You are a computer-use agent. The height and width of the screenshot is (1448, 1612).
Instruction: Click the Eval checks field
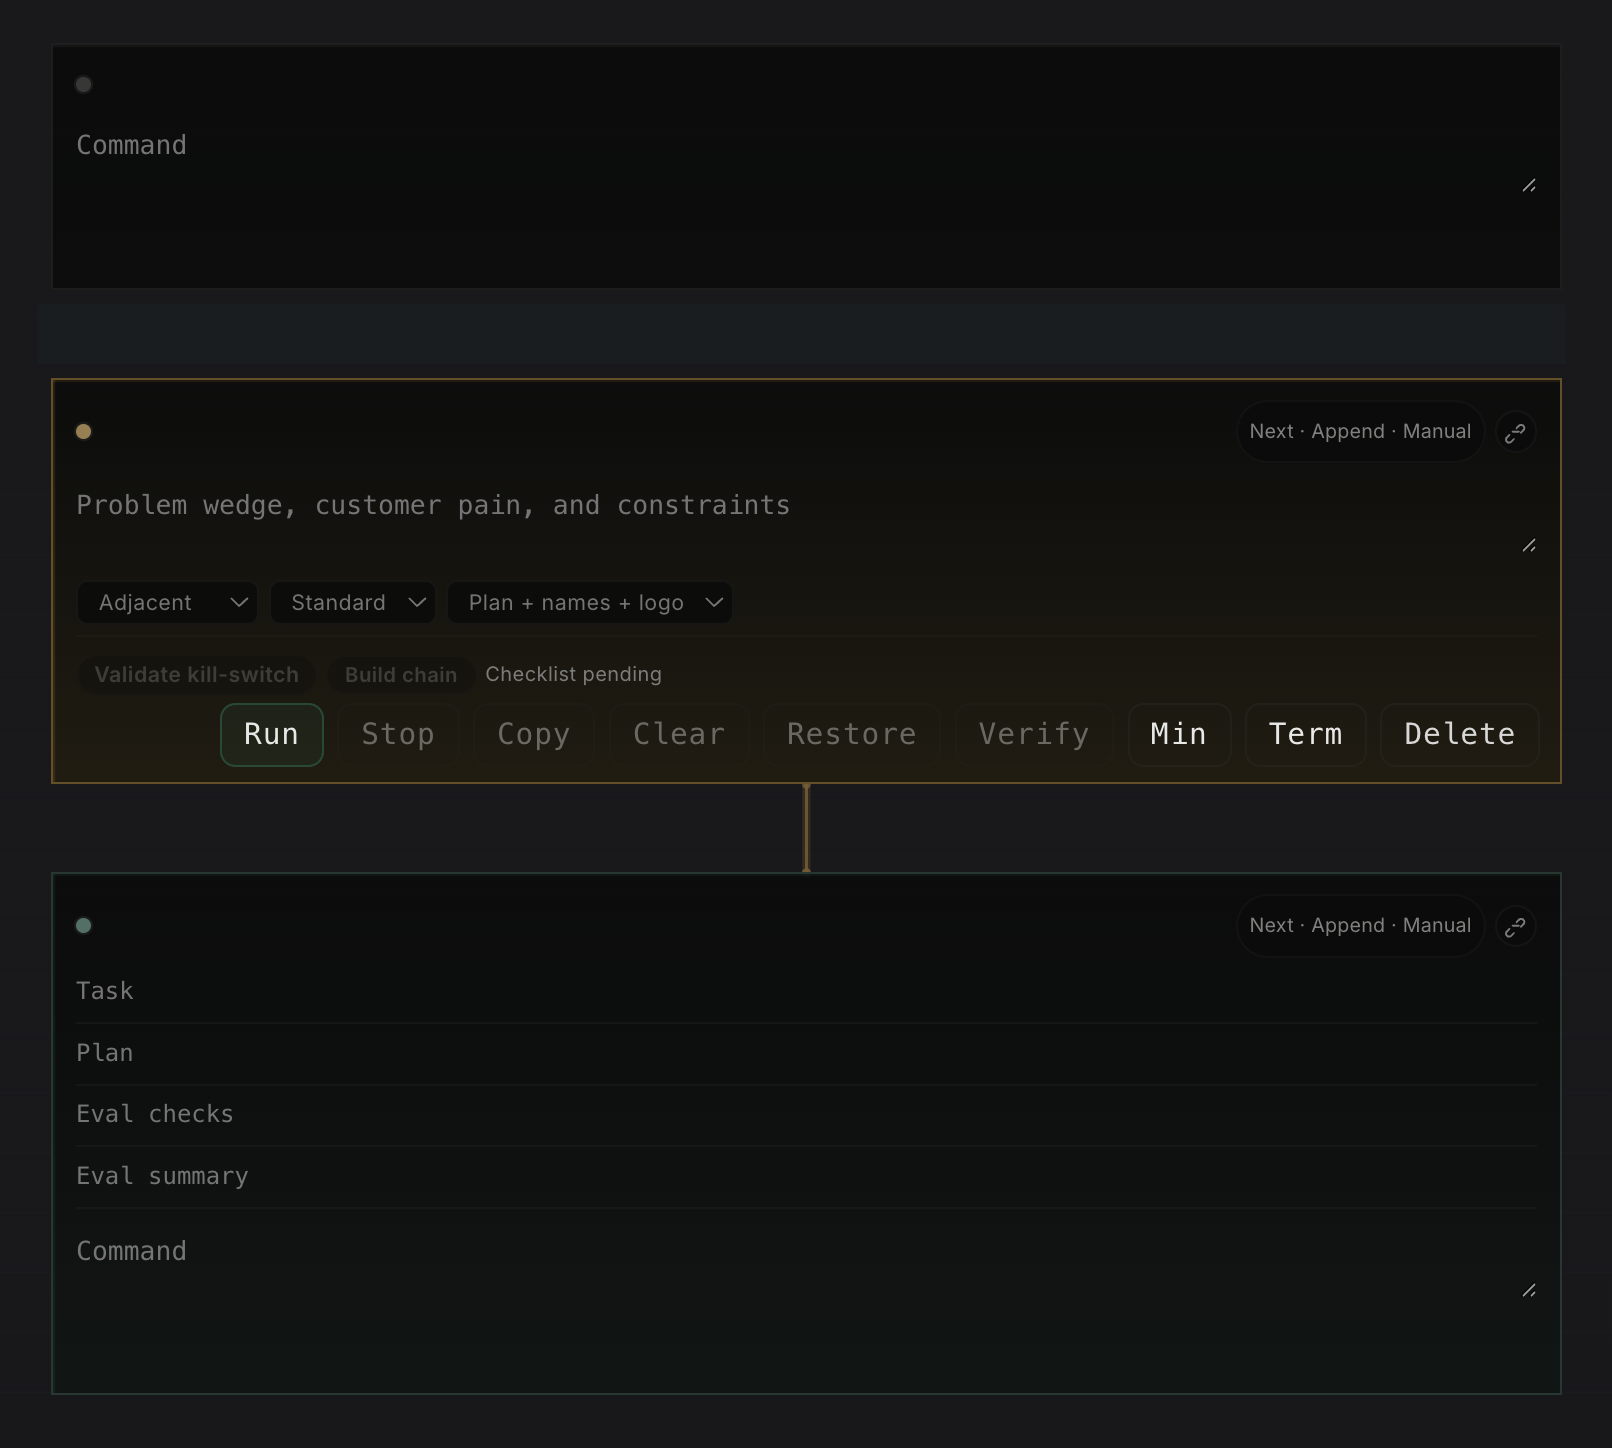tap(805, 1114)
